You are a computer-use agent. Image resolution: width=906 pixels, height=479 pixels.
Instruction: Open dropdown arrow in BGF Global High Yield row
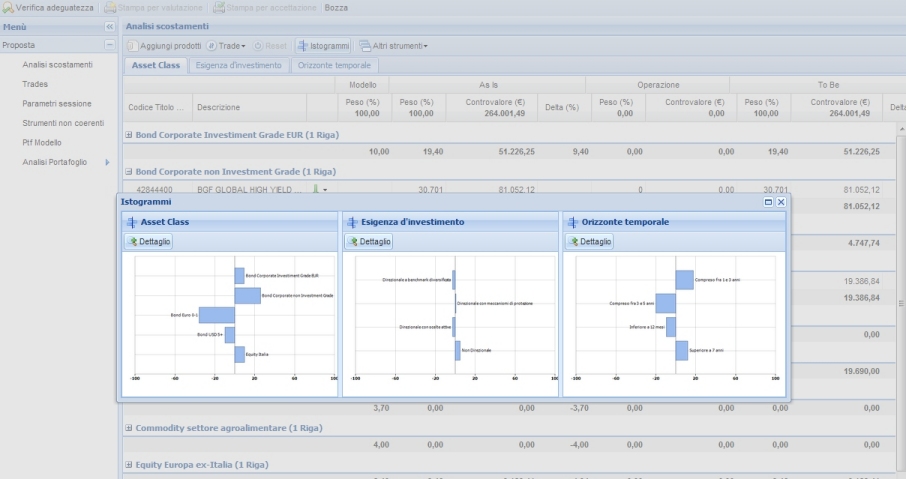click(x=325, y=190)
